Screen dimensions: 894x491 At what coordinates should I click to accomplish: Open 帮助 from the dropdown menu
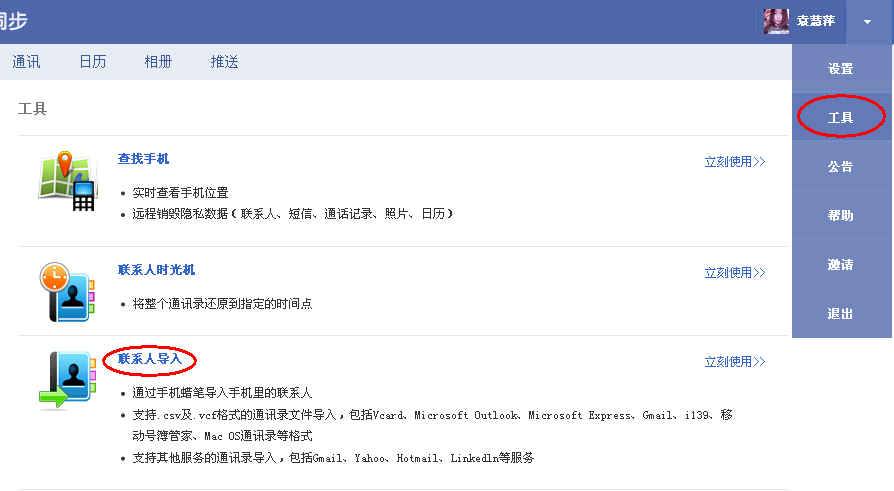(840, 216)
